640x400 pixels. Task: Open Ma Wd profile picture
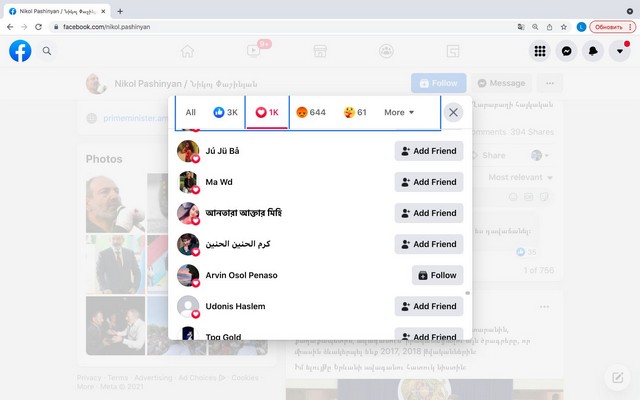pos(188,182)
